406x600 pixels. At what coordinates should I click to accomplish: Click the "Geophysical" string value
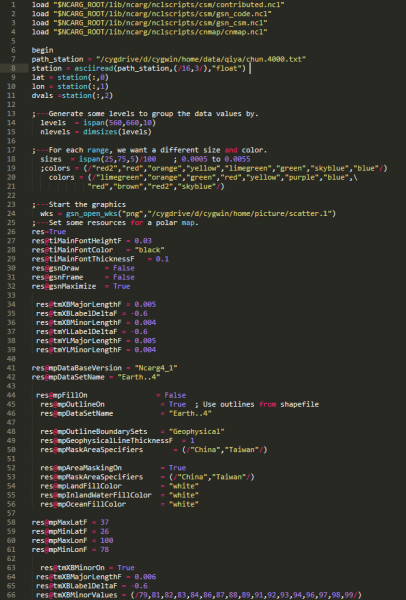pyautogui.click(x=197, y=431)
